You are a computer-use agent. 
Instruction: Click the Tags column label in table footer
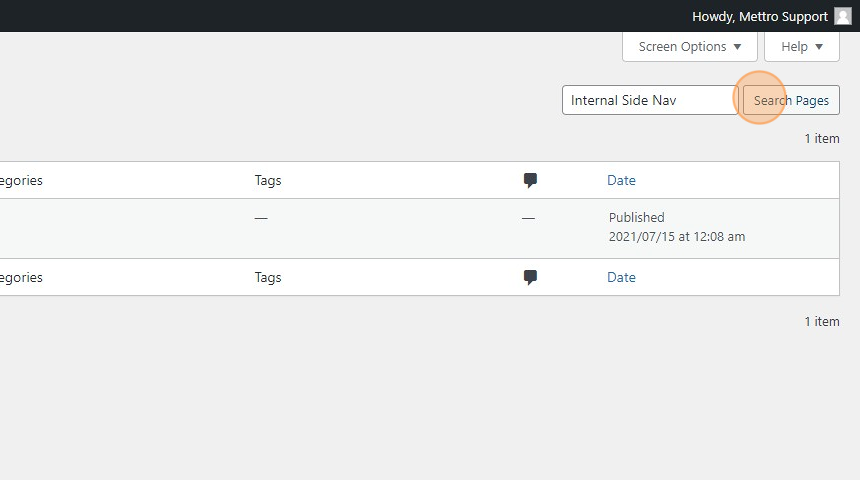[x=268, y=277]
